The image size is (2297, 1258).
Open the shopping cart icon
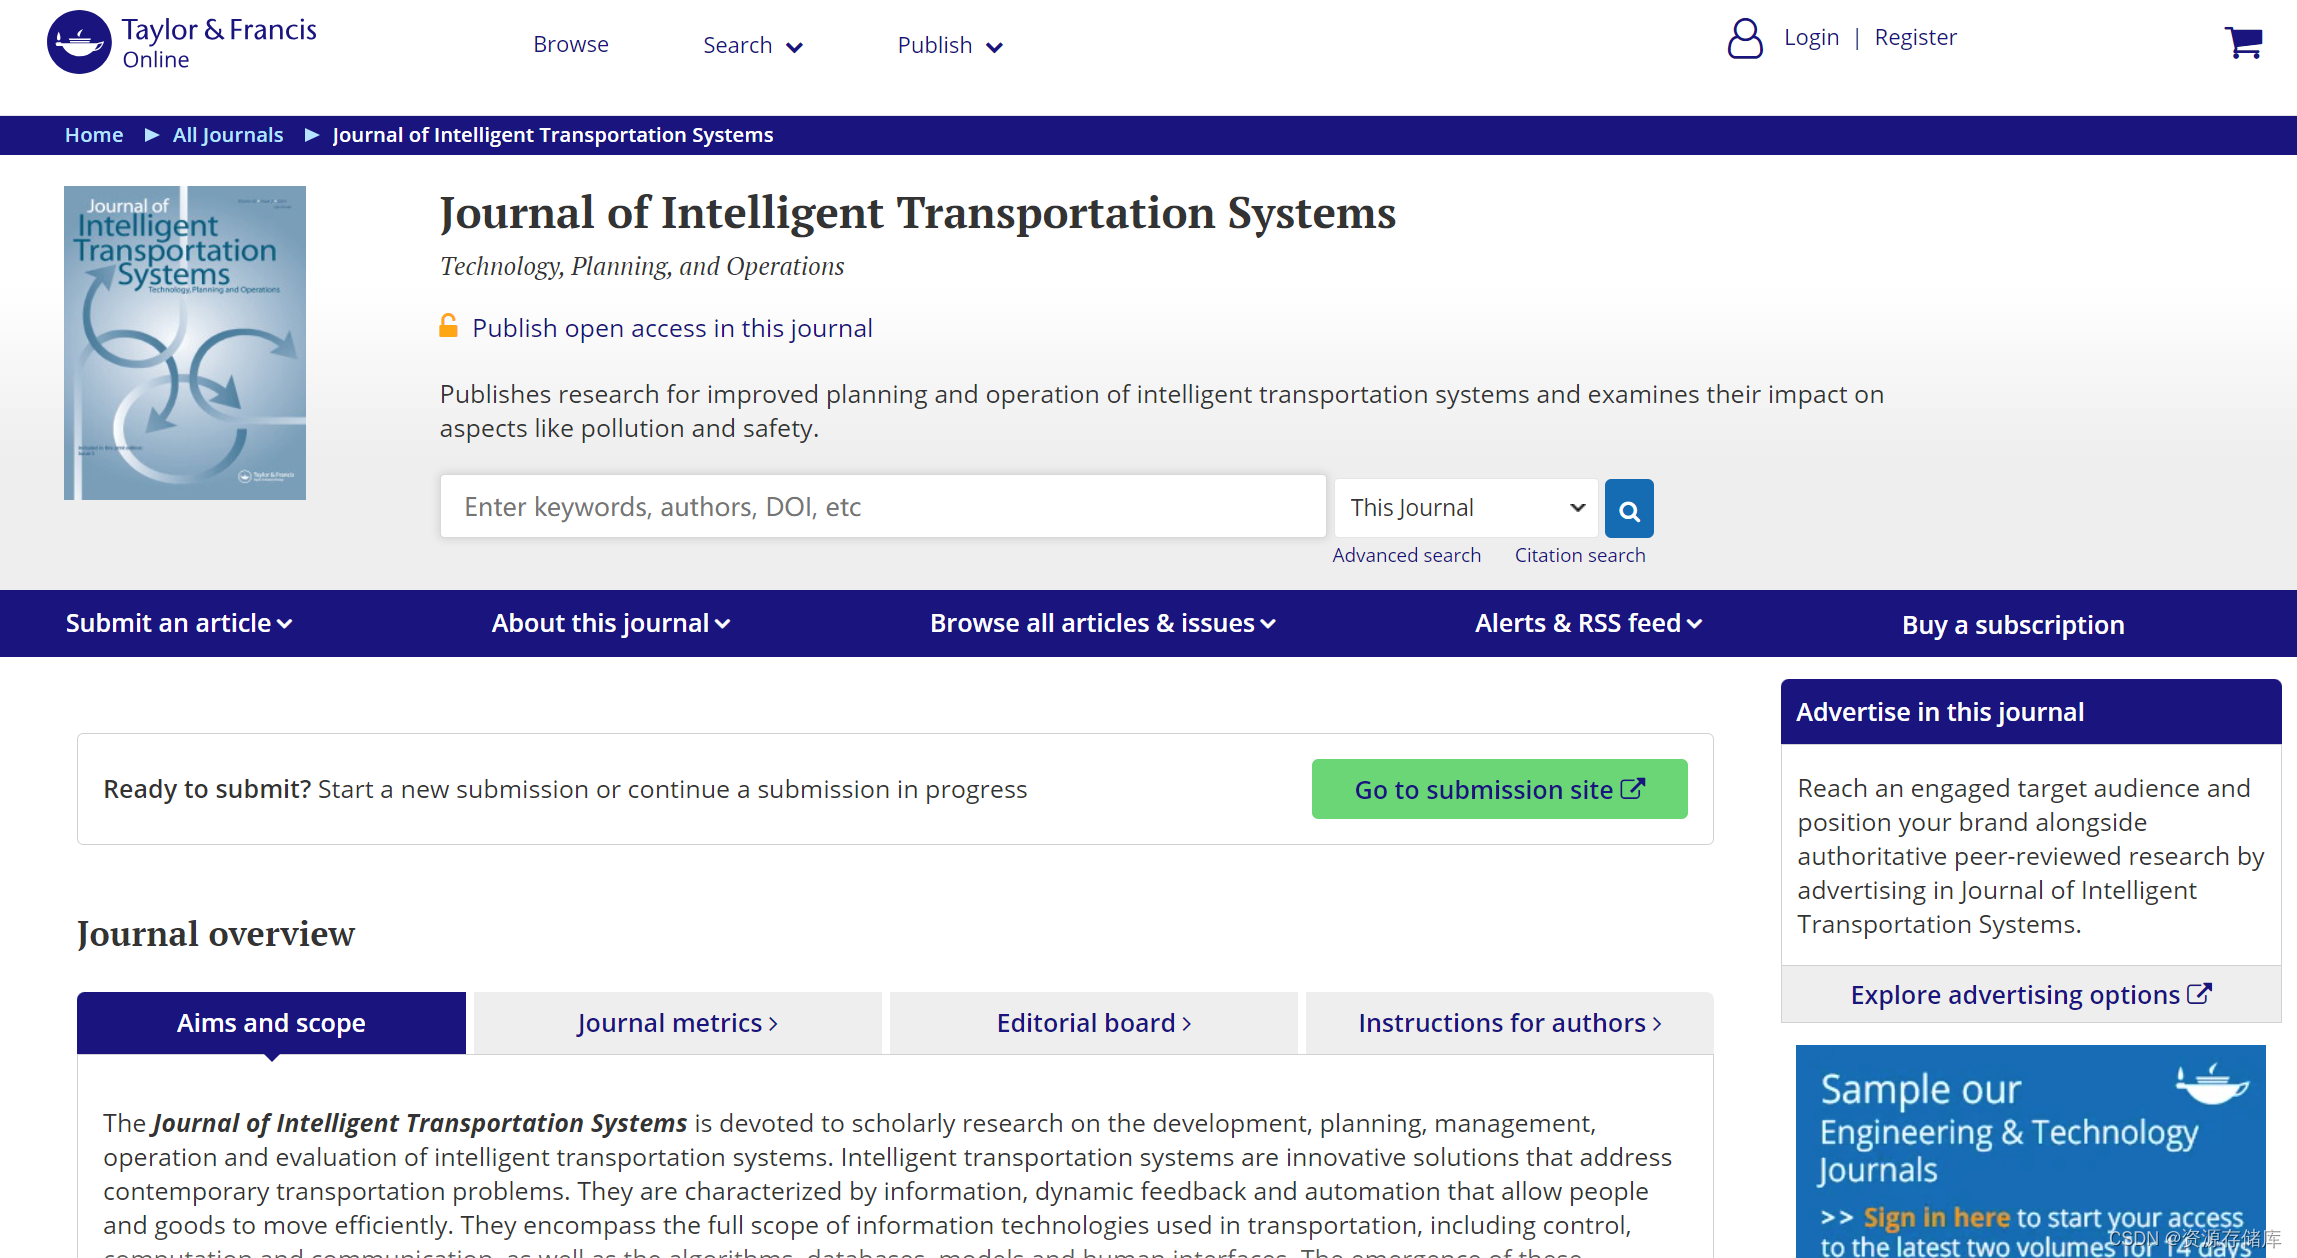tap(2243, 43)
